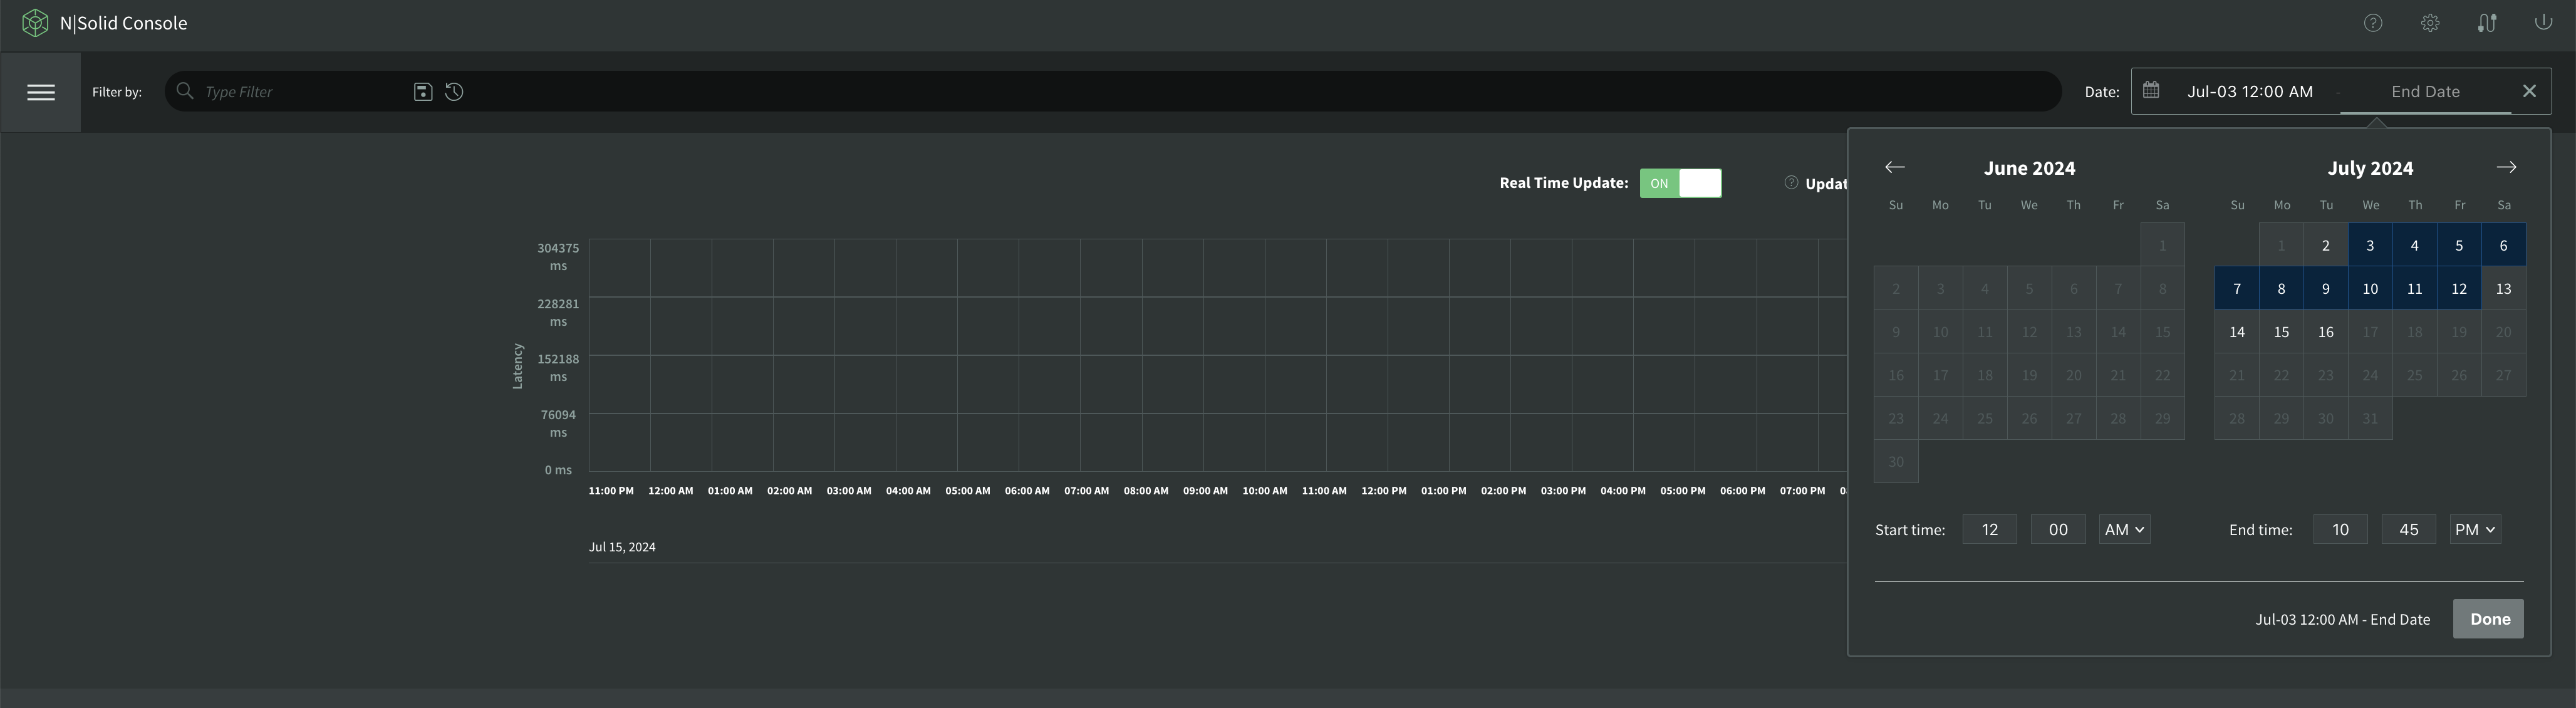Click the calendar icon in date field
Screen dimensions: 2576x708
(x=2151, y=90)
